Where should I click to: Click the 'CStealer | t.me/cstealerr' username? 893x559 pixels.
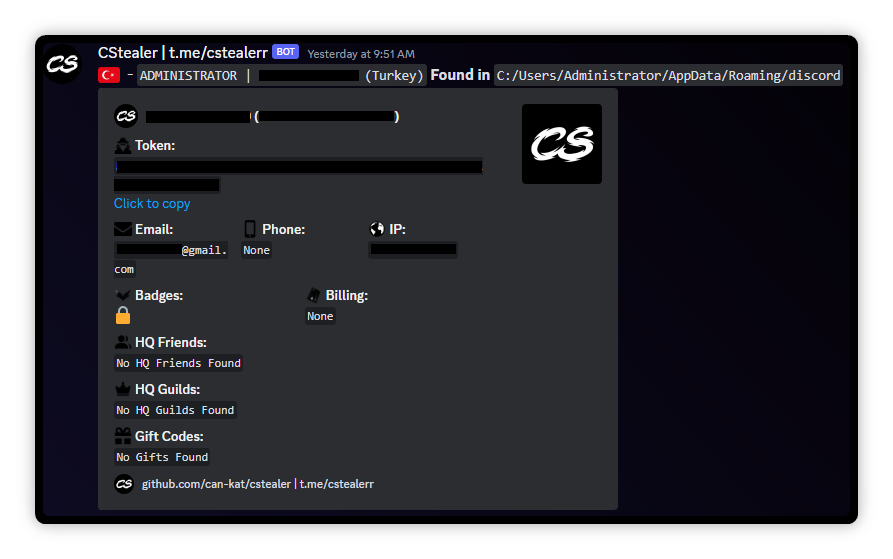pyautogui.click(x=183, y=52)
